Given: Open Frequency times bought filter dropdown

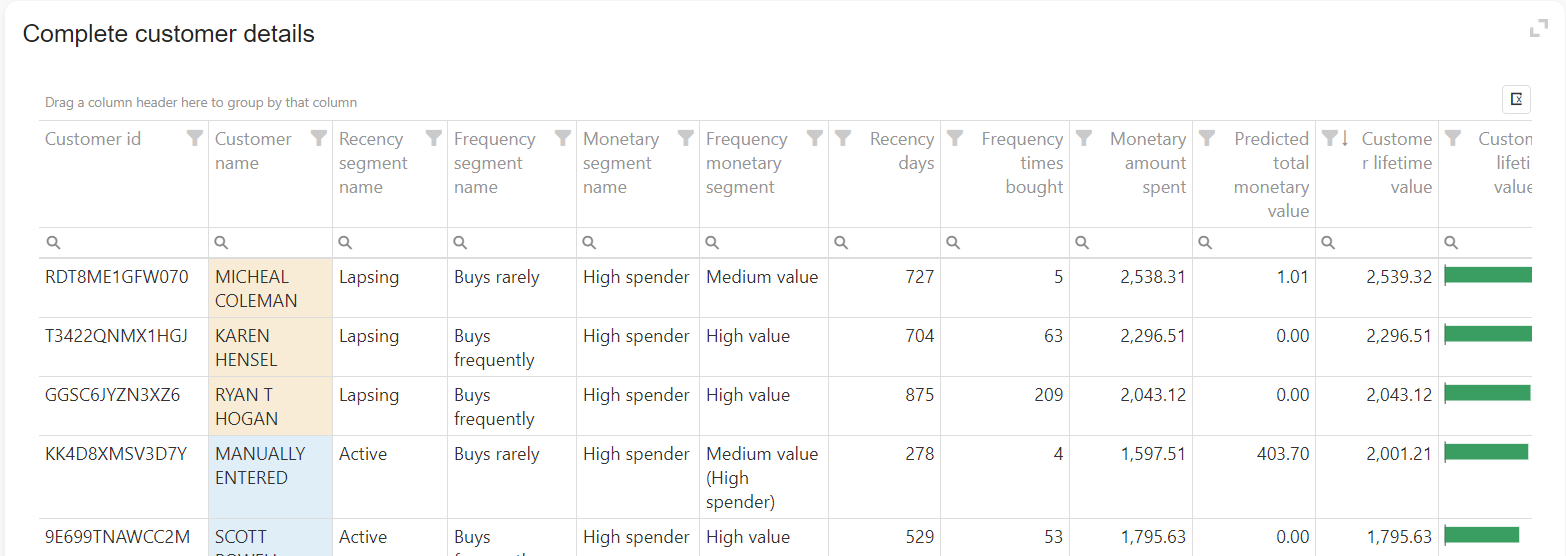Looking at the screenshot, I should click(x=955, y=138).
